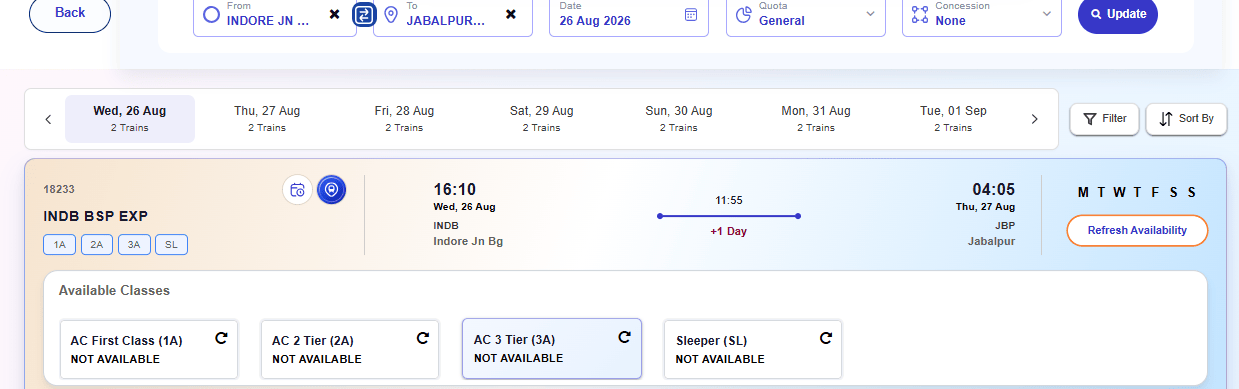Go Back to previous page
The width and height of the screenshot is (1239, 389).
[70, 13]
